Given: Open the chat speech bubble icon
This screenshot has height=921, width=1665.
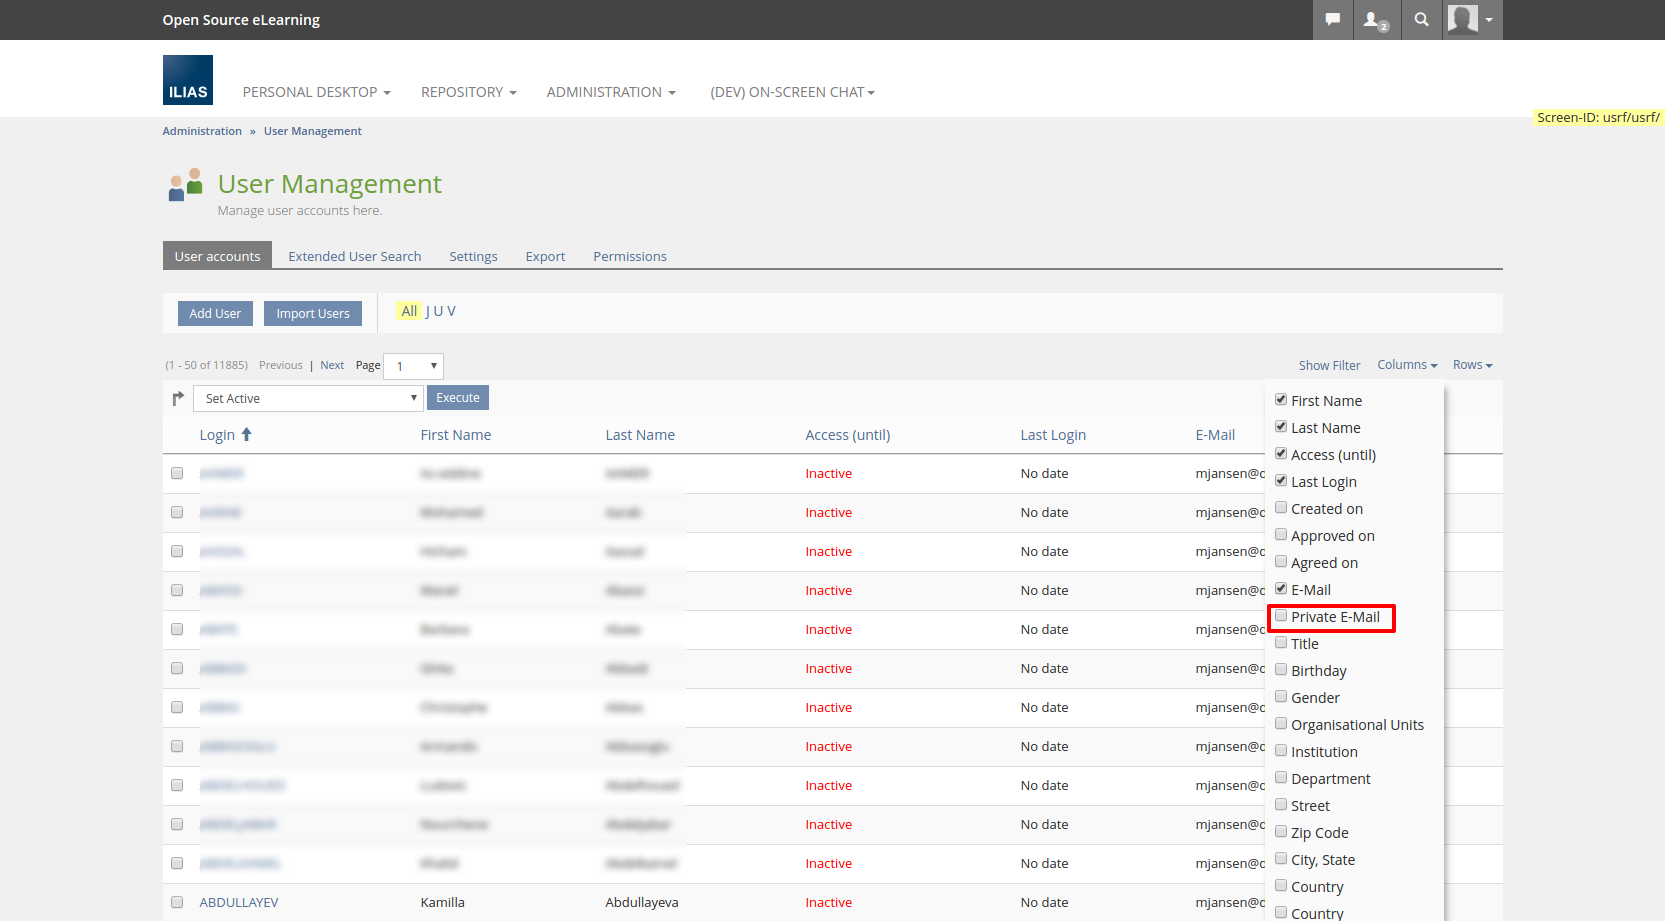Looking at the screenshot, I should [x=1332, y=19].
